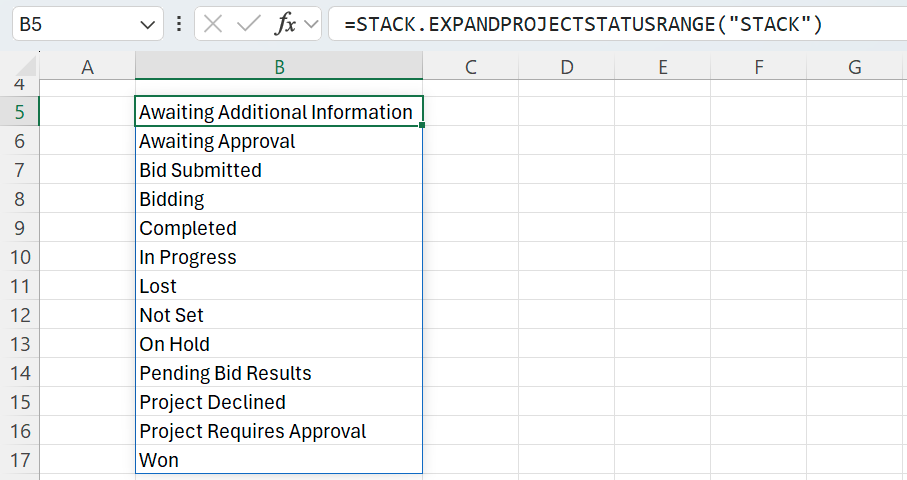
Task: Select column D header
Action: (566, 67)
